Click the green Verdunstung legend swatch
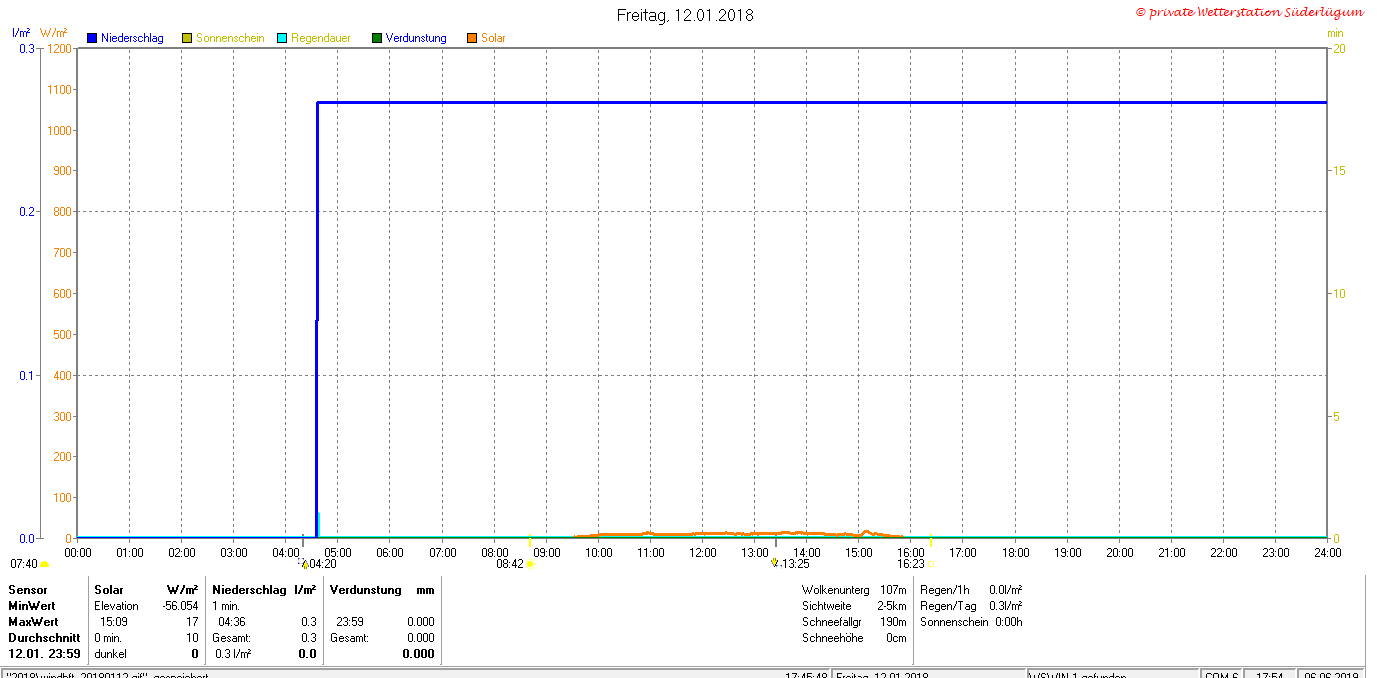Viewport: 1396px width, 678px height. click(x=377, y=38)
